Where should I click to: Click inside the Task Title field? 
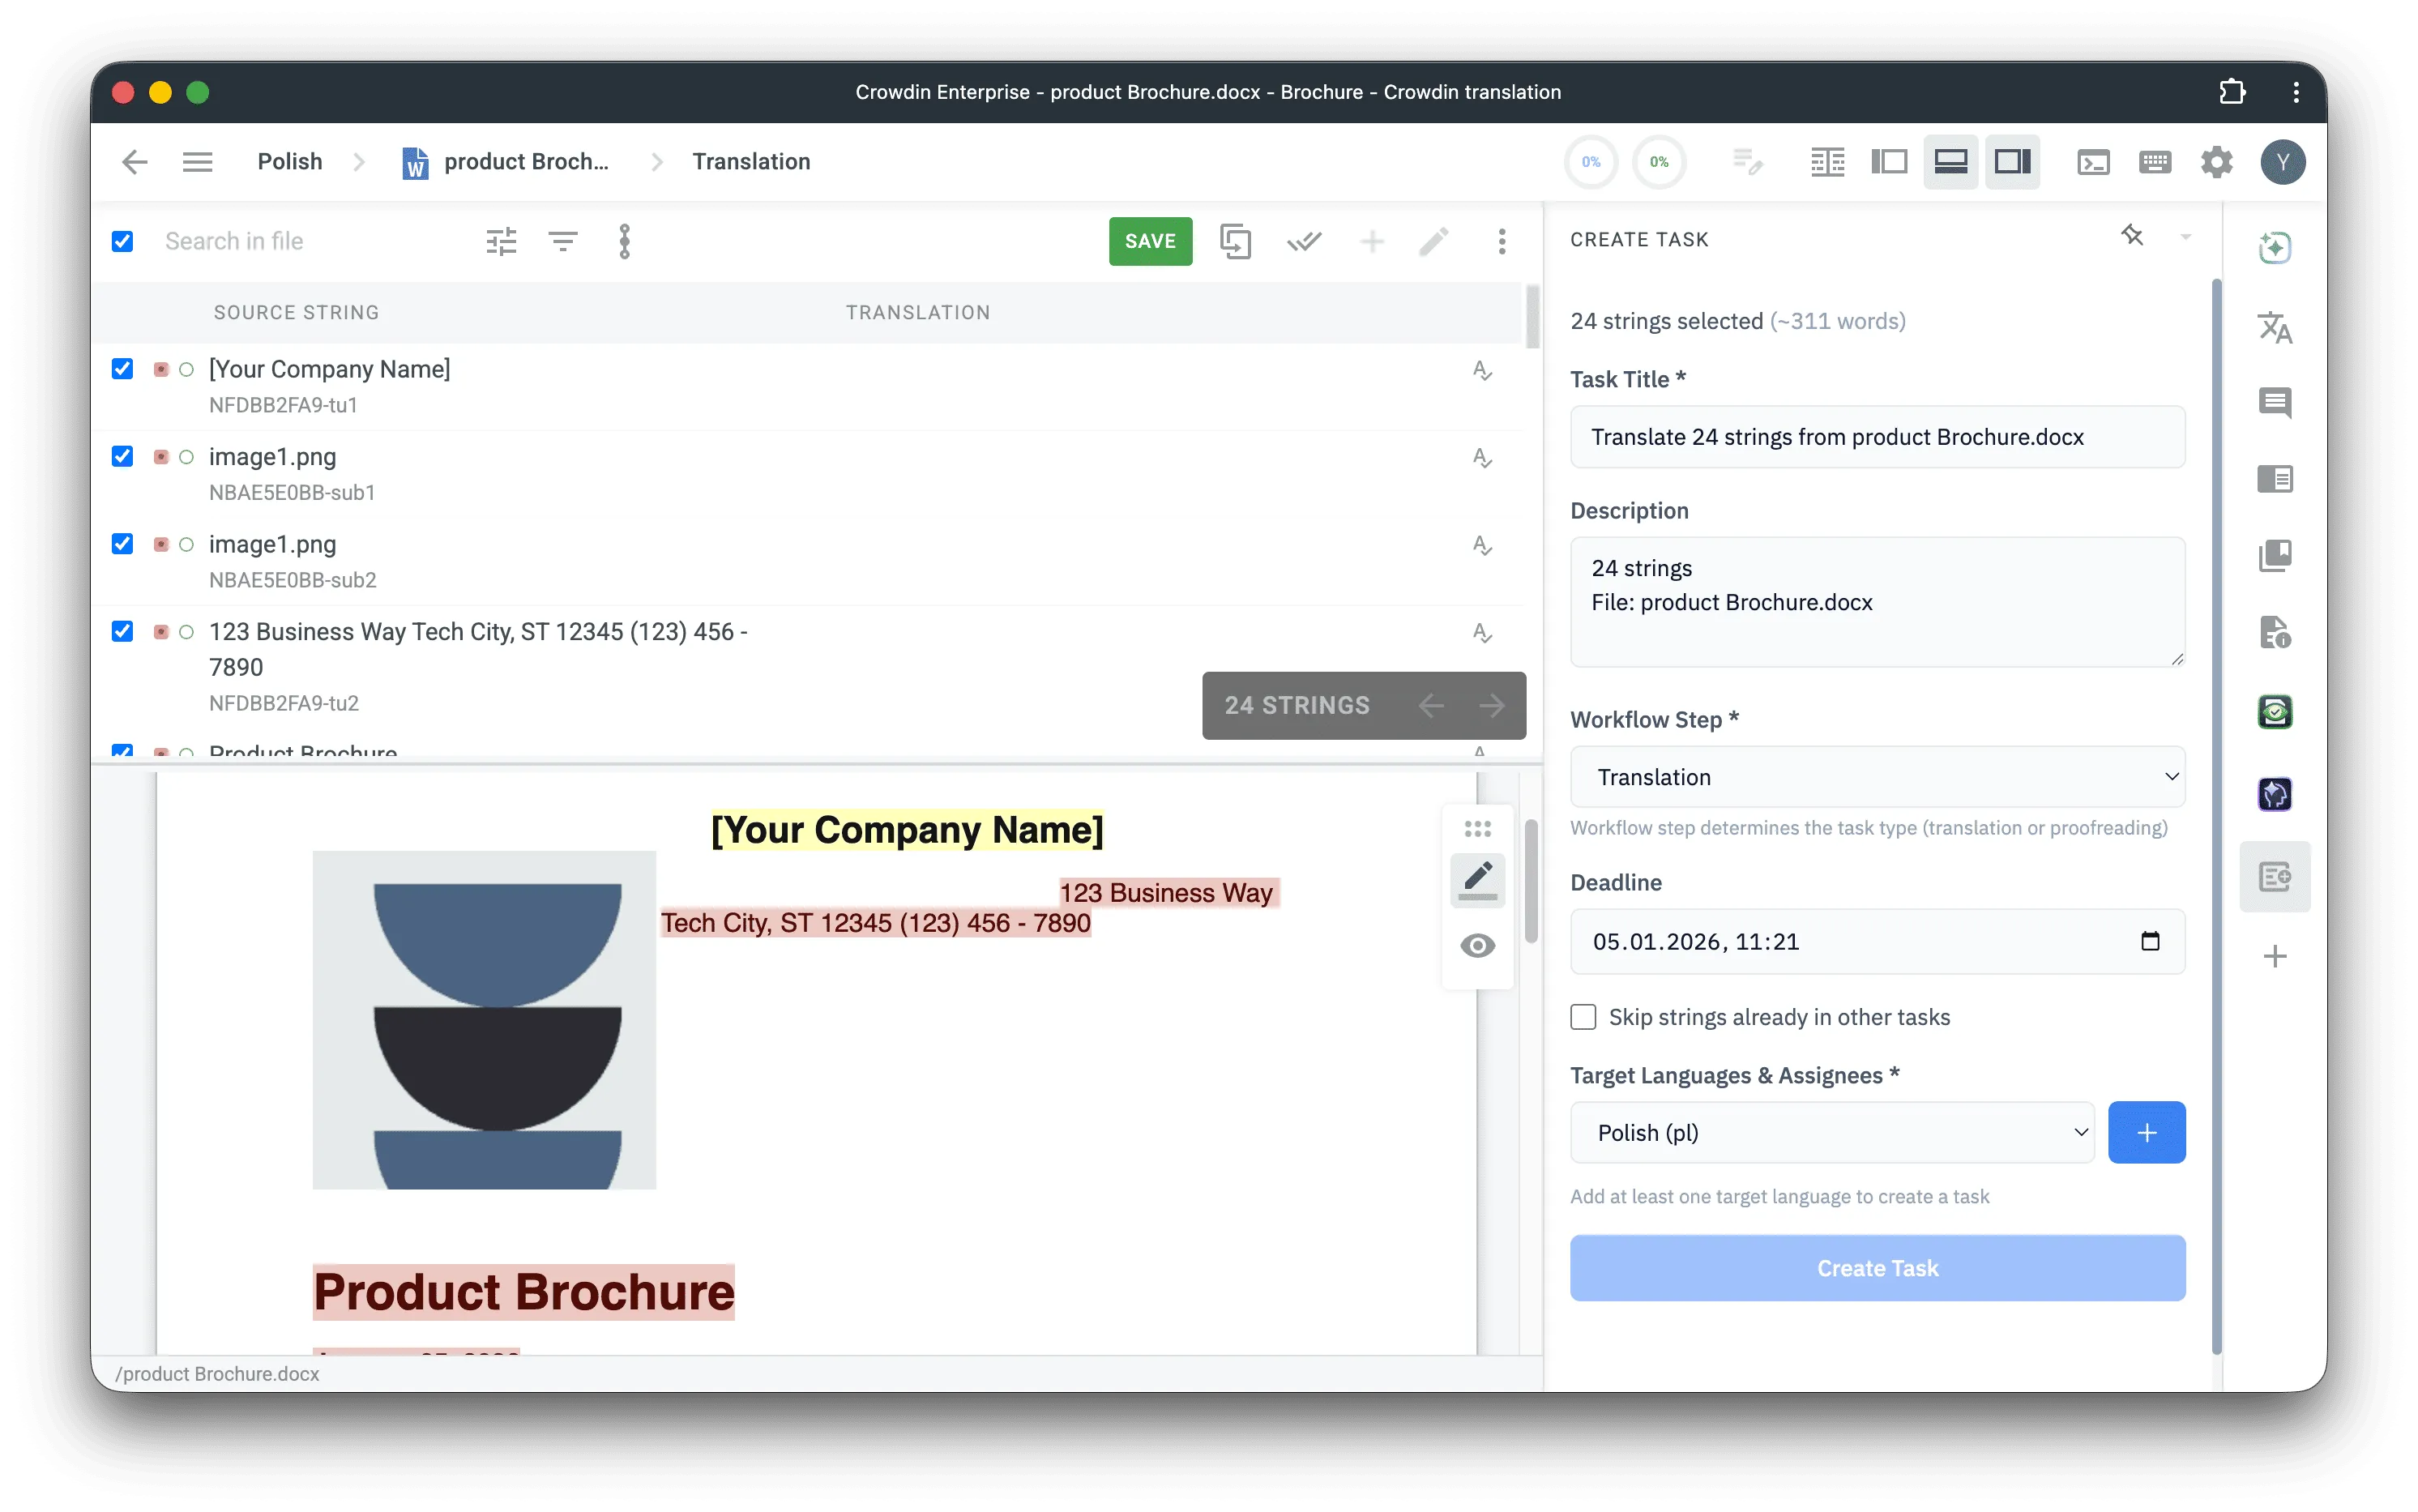(x=1877, y=437)
